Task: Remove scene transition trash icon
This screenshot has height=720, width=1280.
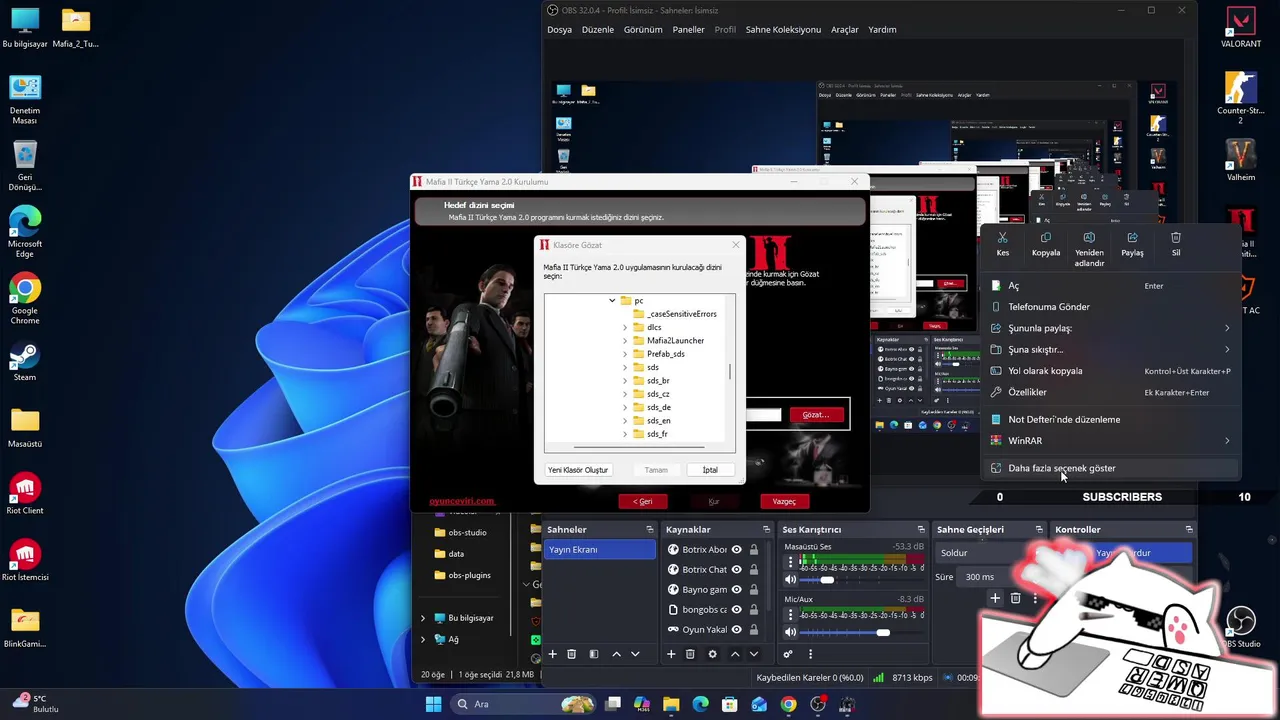Action: (x=1015, y=598)
